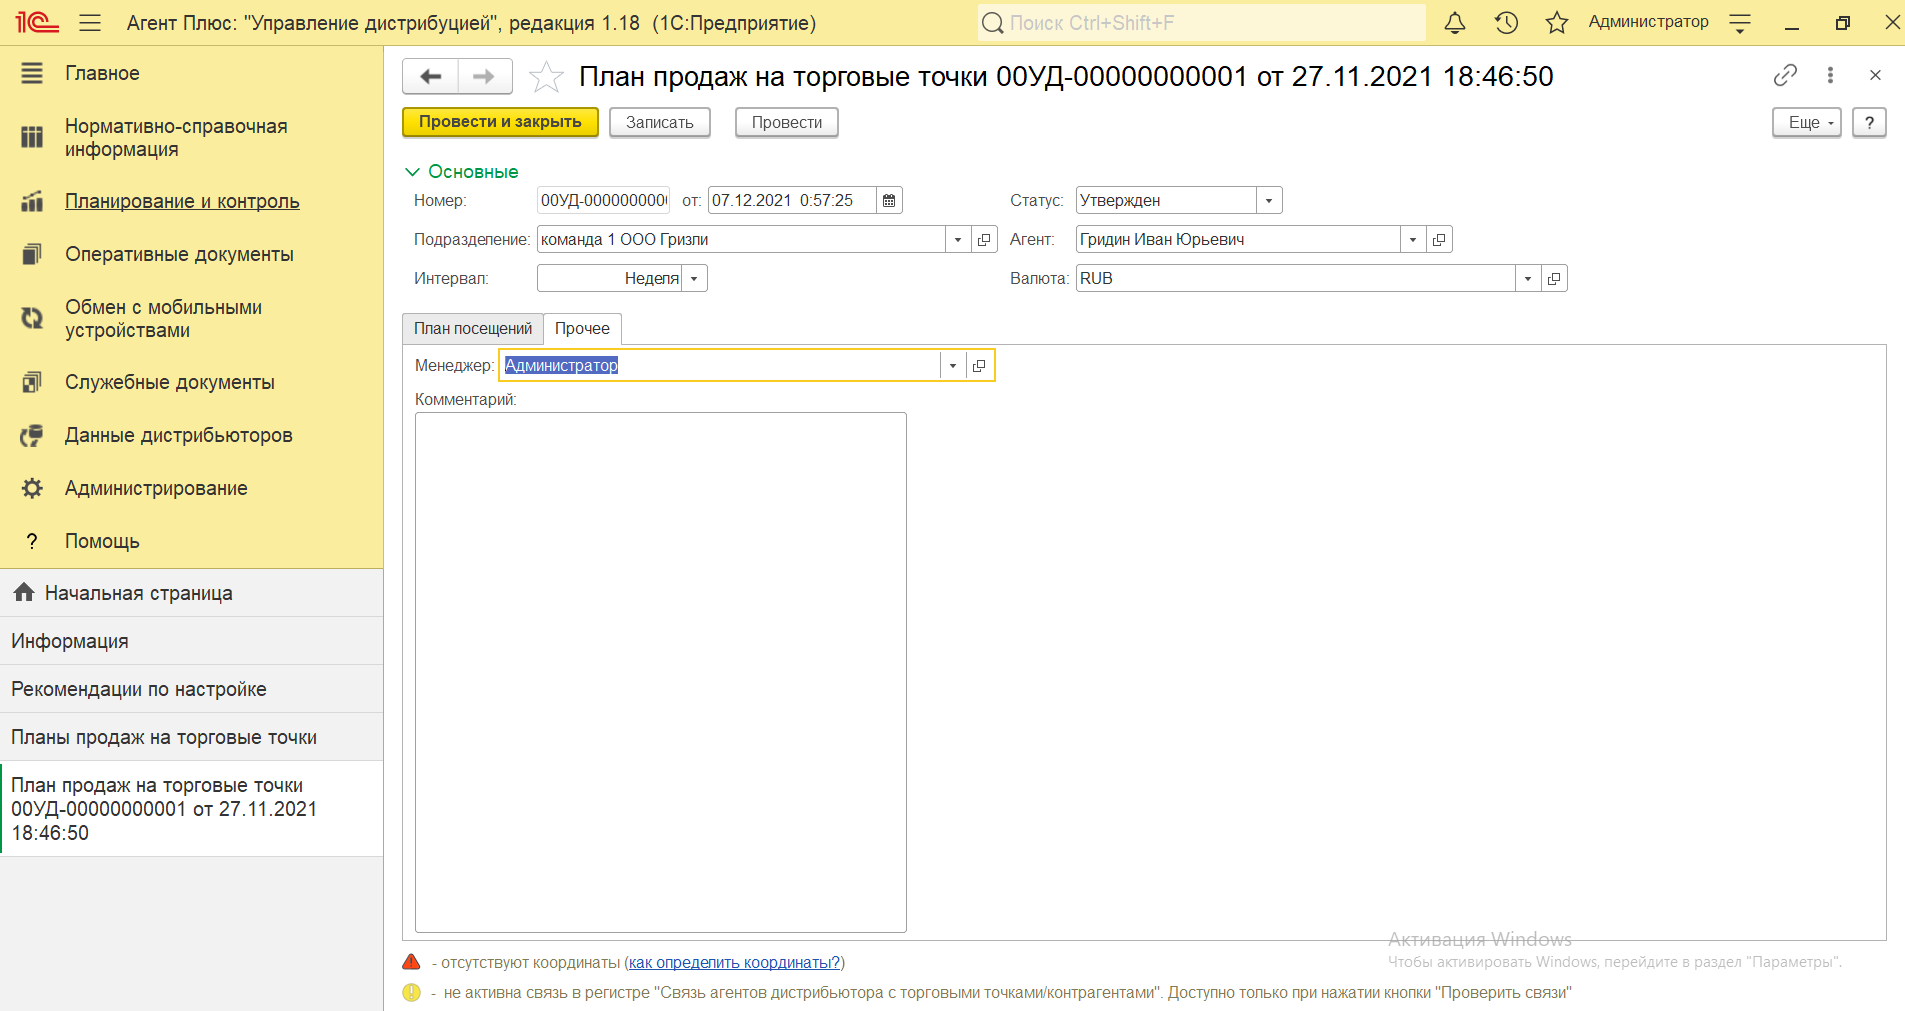Click the Агент field Гридин Иван Юрьевич

point(1238,239)
